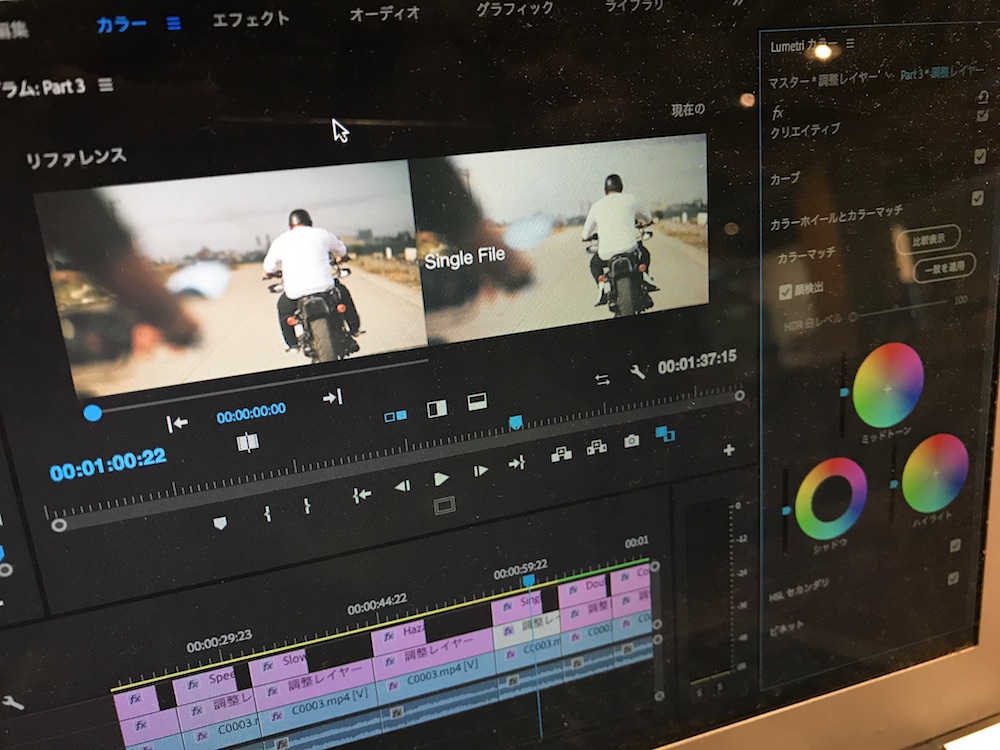1000x750 pixels.
Task: Go to next edit in reference view
Action: [333, 397]
